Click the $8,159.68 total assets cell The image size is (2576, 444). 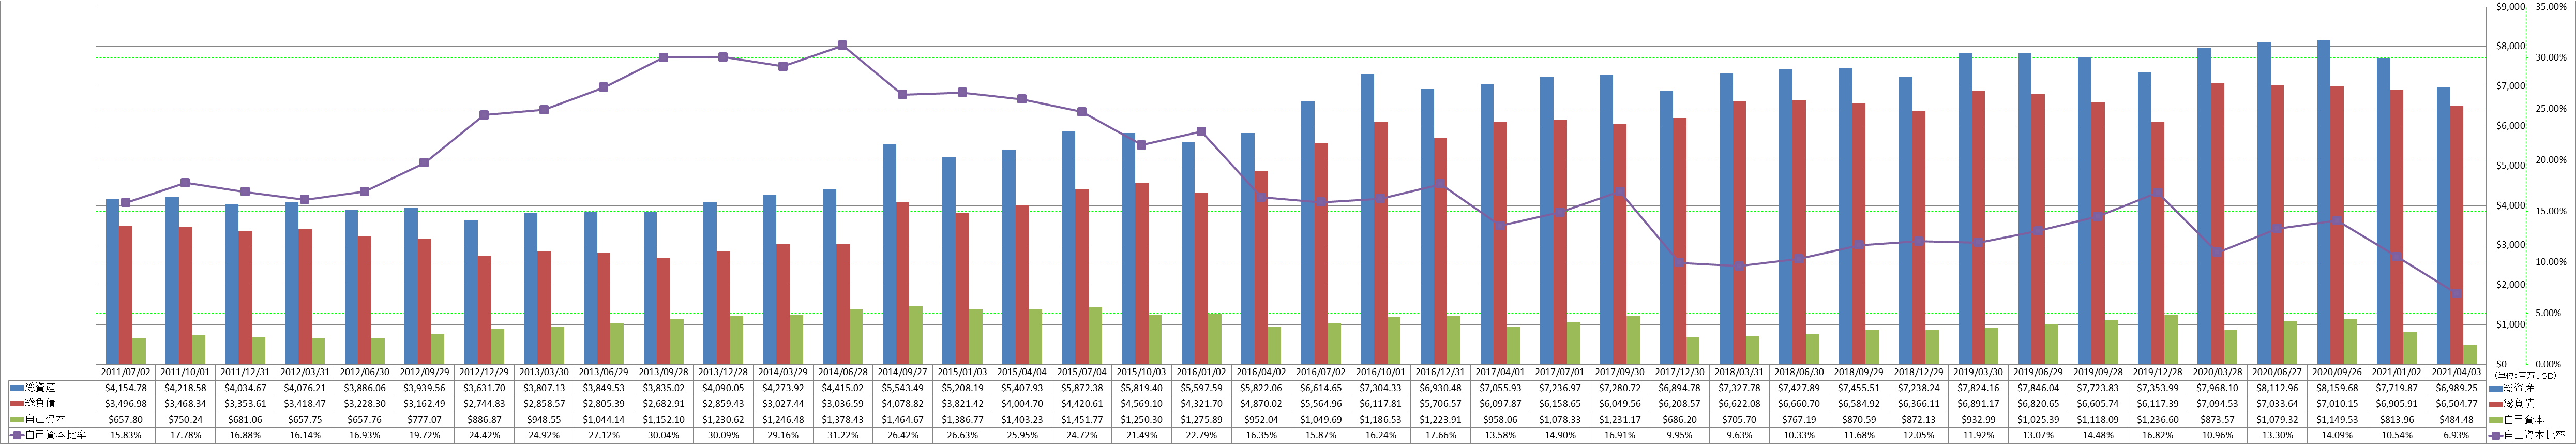coord(2337,388)
